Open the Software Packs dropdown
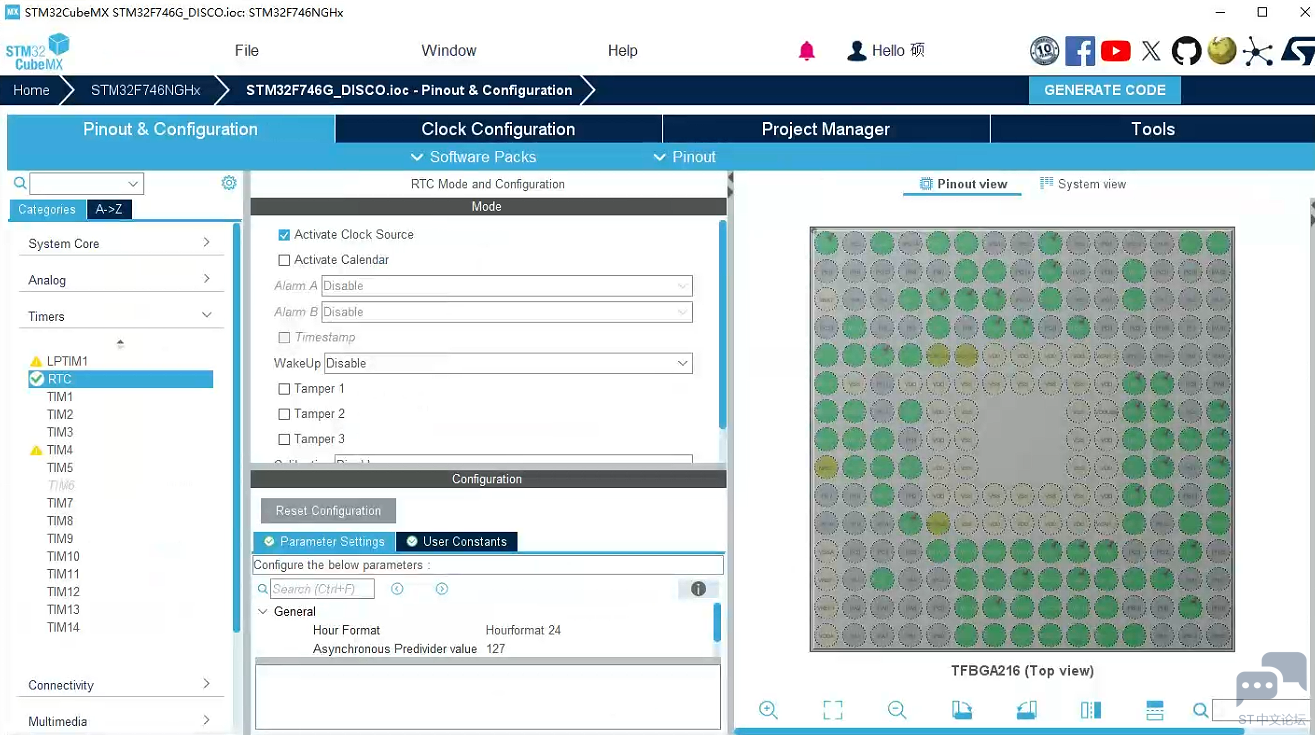 click(x=473, y=157)
